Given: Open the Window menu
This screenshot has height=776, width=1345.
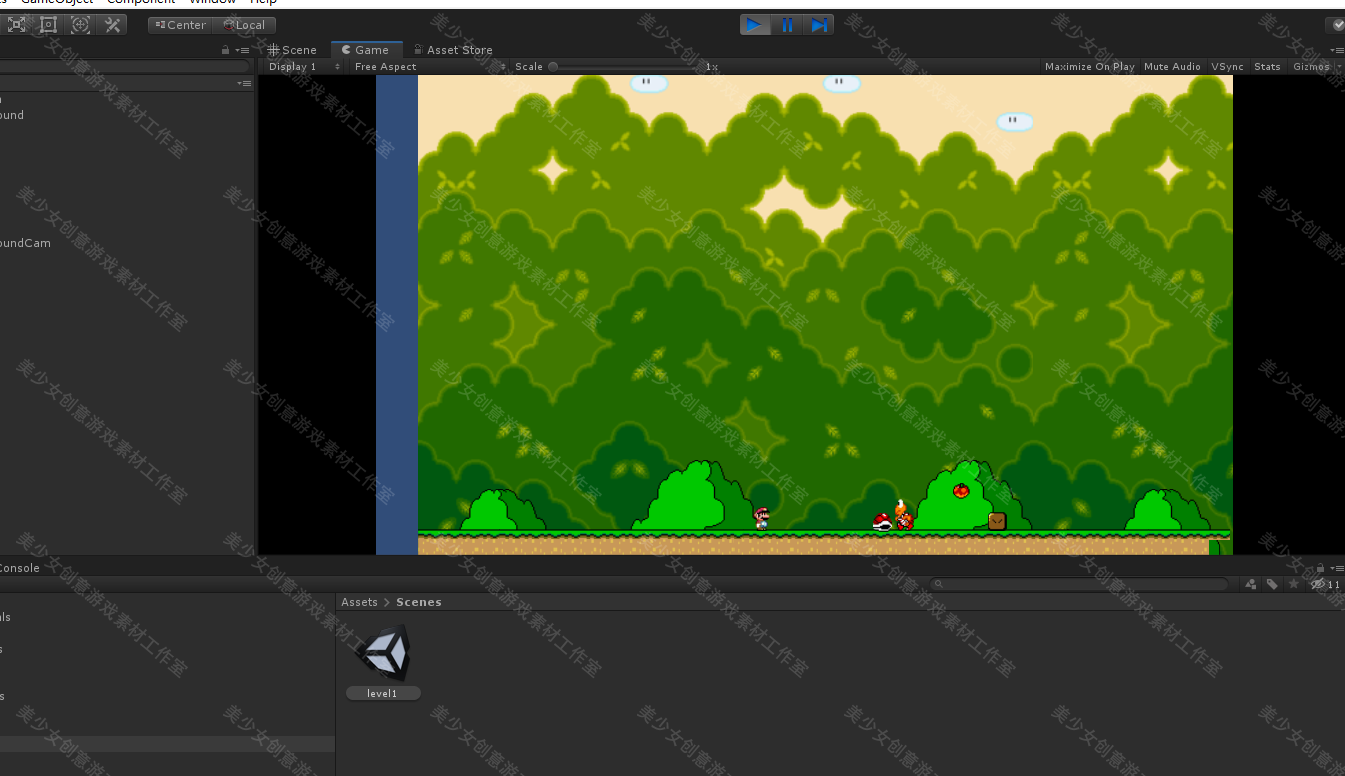Looking at the screenshot, I should (211, 2).
